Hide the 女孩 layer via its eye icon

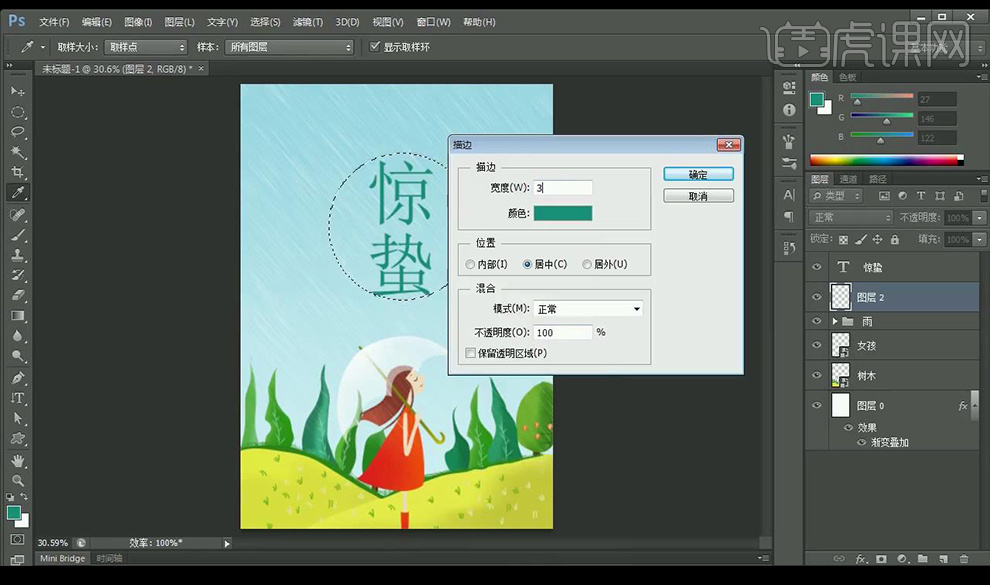click(x=817, y=345)
